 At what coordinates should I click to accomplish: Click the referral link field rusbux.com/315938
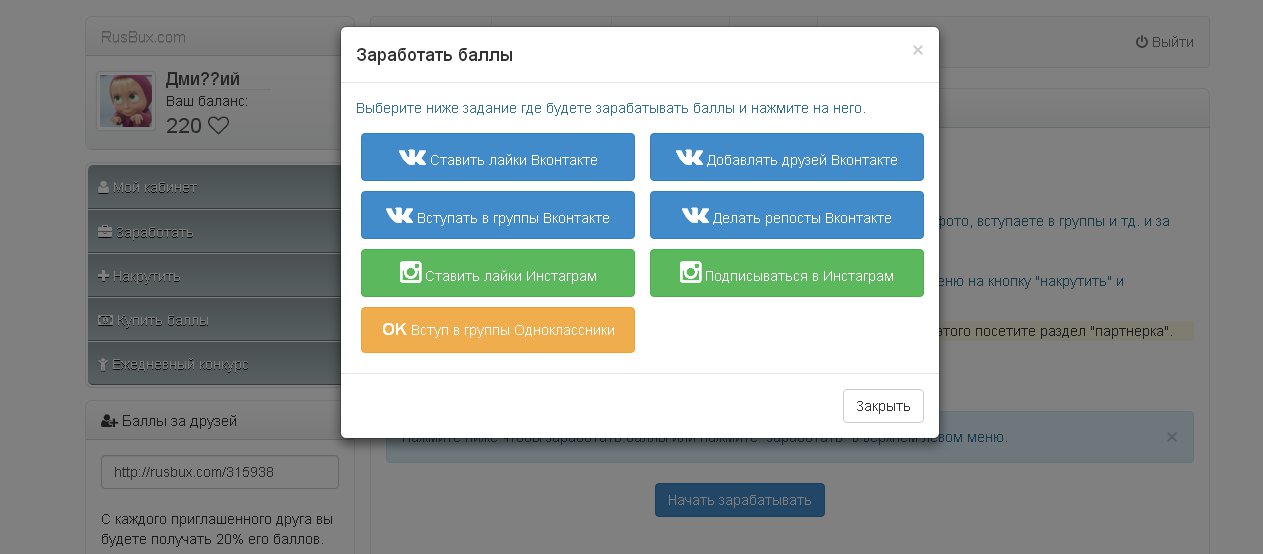pyautogui.click(x=220, y=472)
